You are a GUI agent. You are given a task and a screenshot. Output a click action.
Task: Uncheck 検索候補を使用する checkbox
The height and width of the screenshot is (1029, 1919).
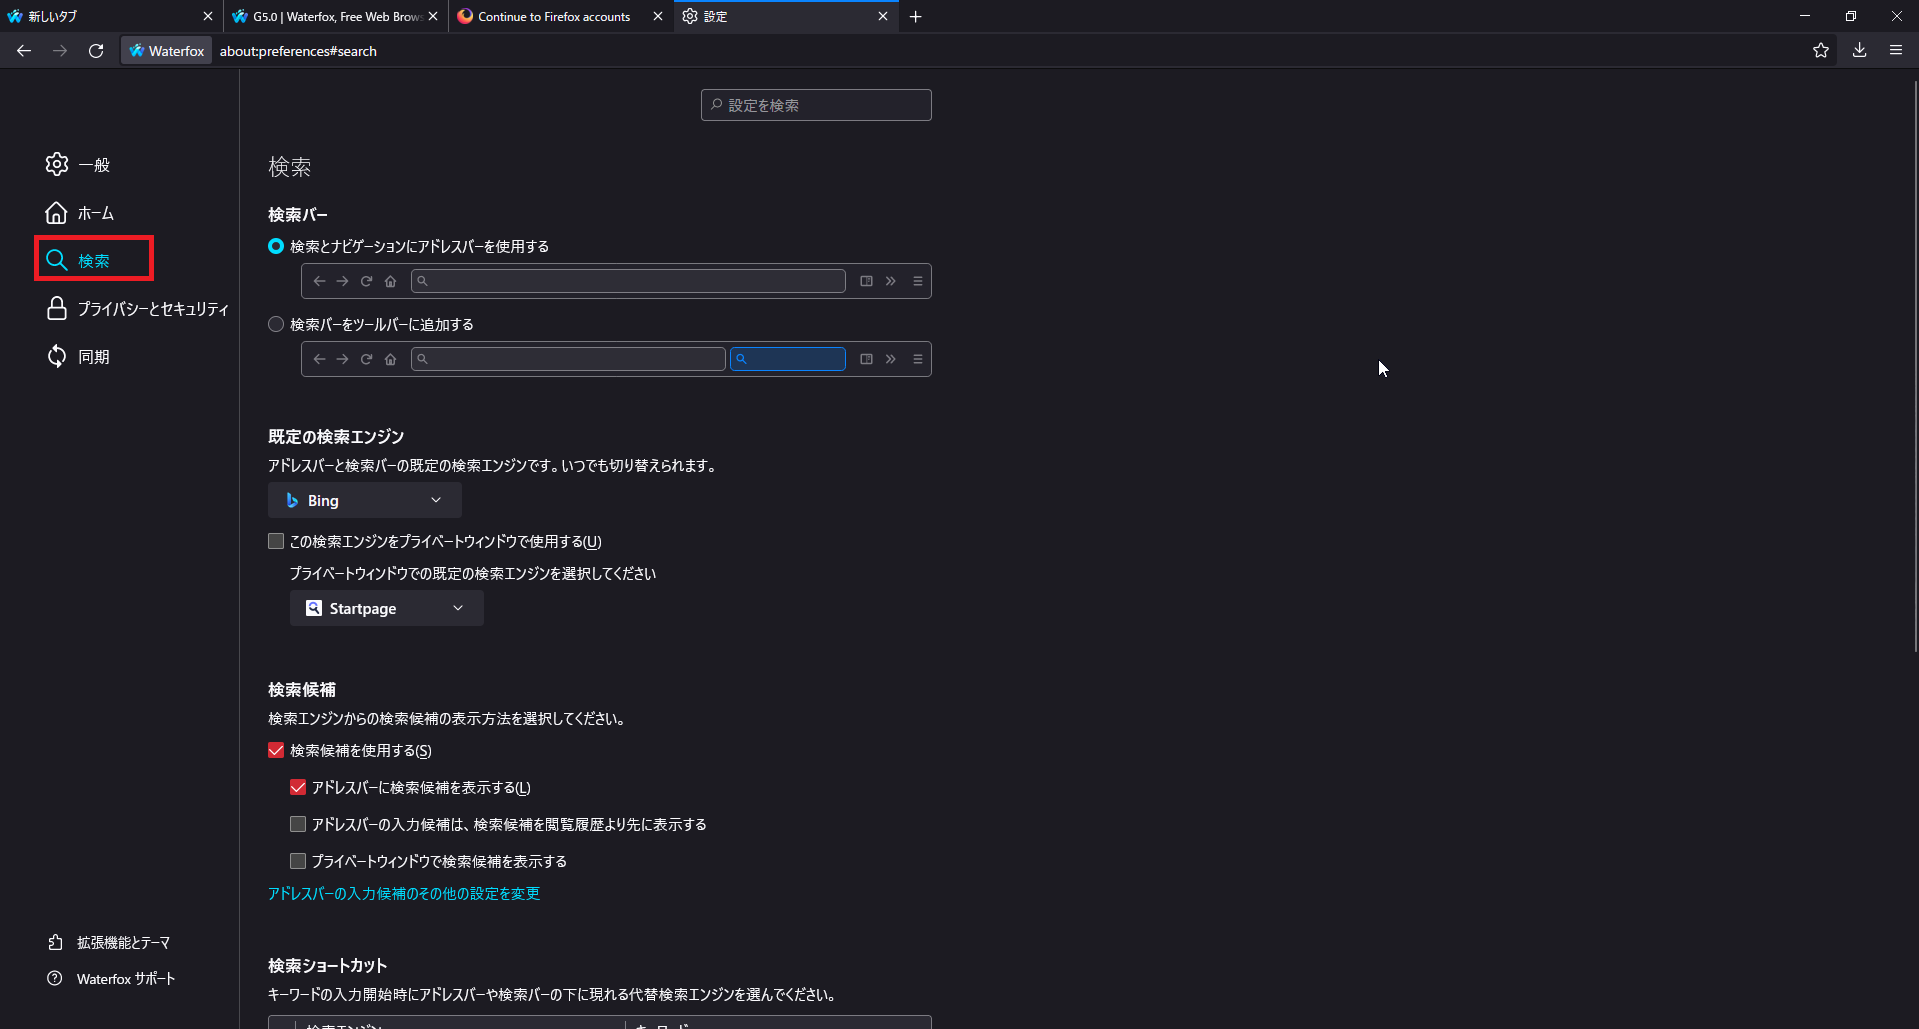(x=276, y=750)
